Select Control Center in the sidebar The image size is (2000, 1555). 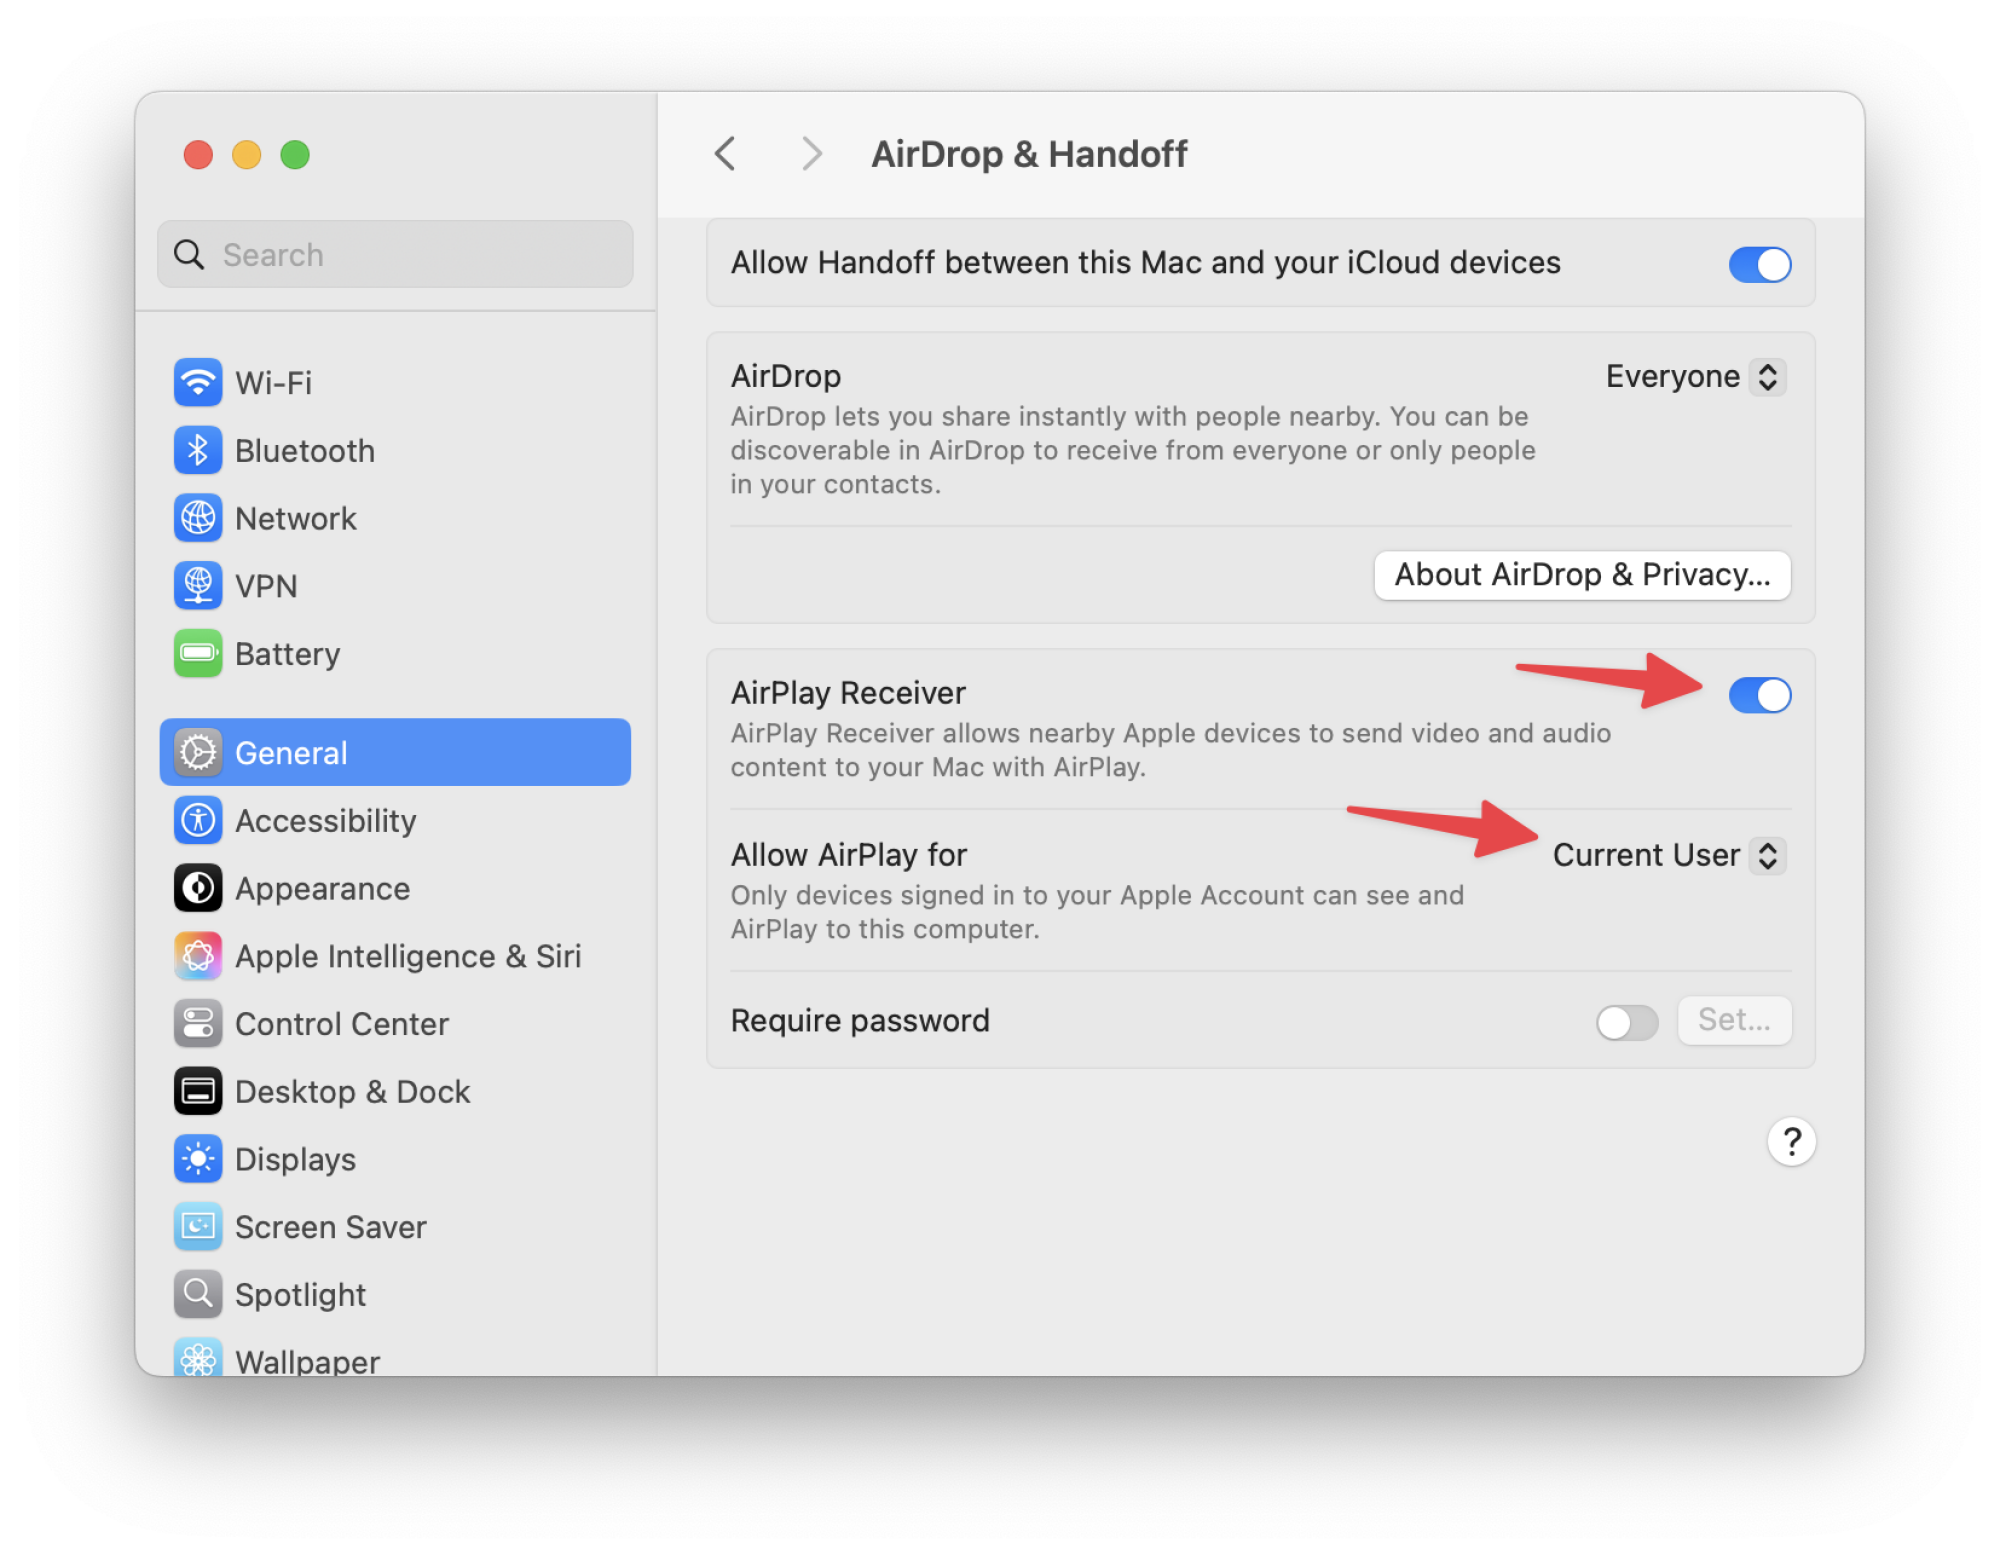click(x=395, y=1023)
